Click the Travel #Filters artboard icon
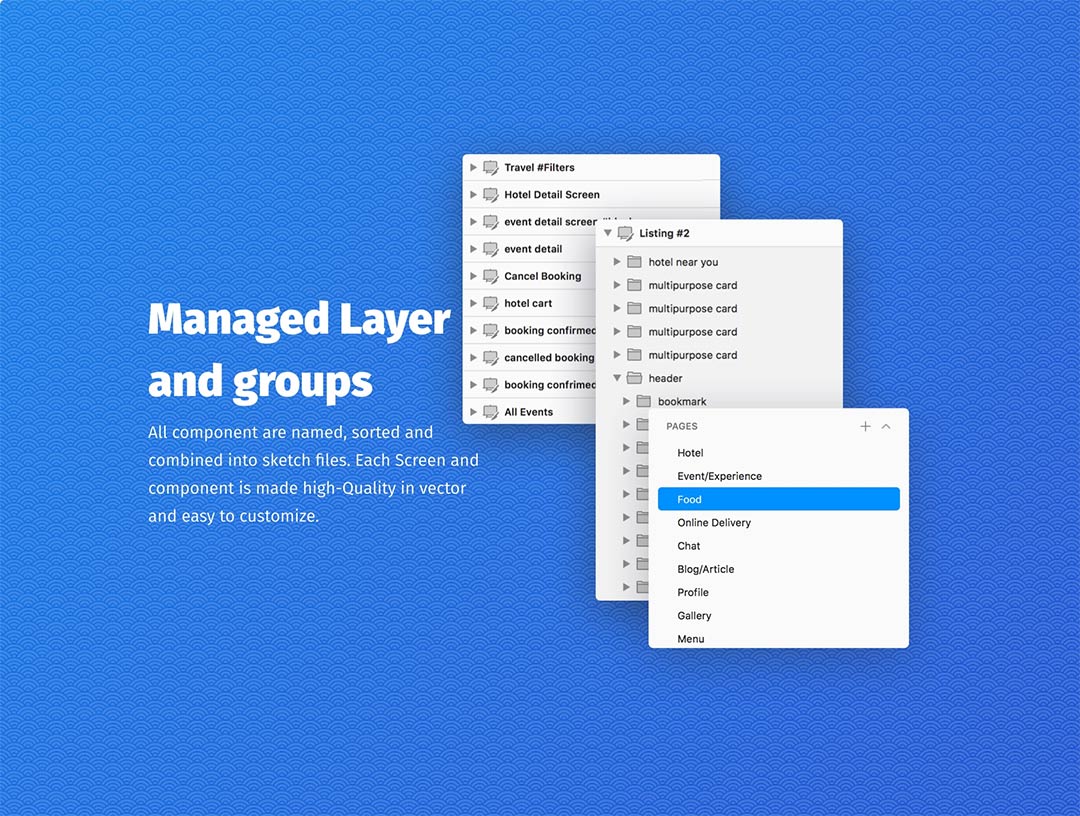 pos(490,168)
